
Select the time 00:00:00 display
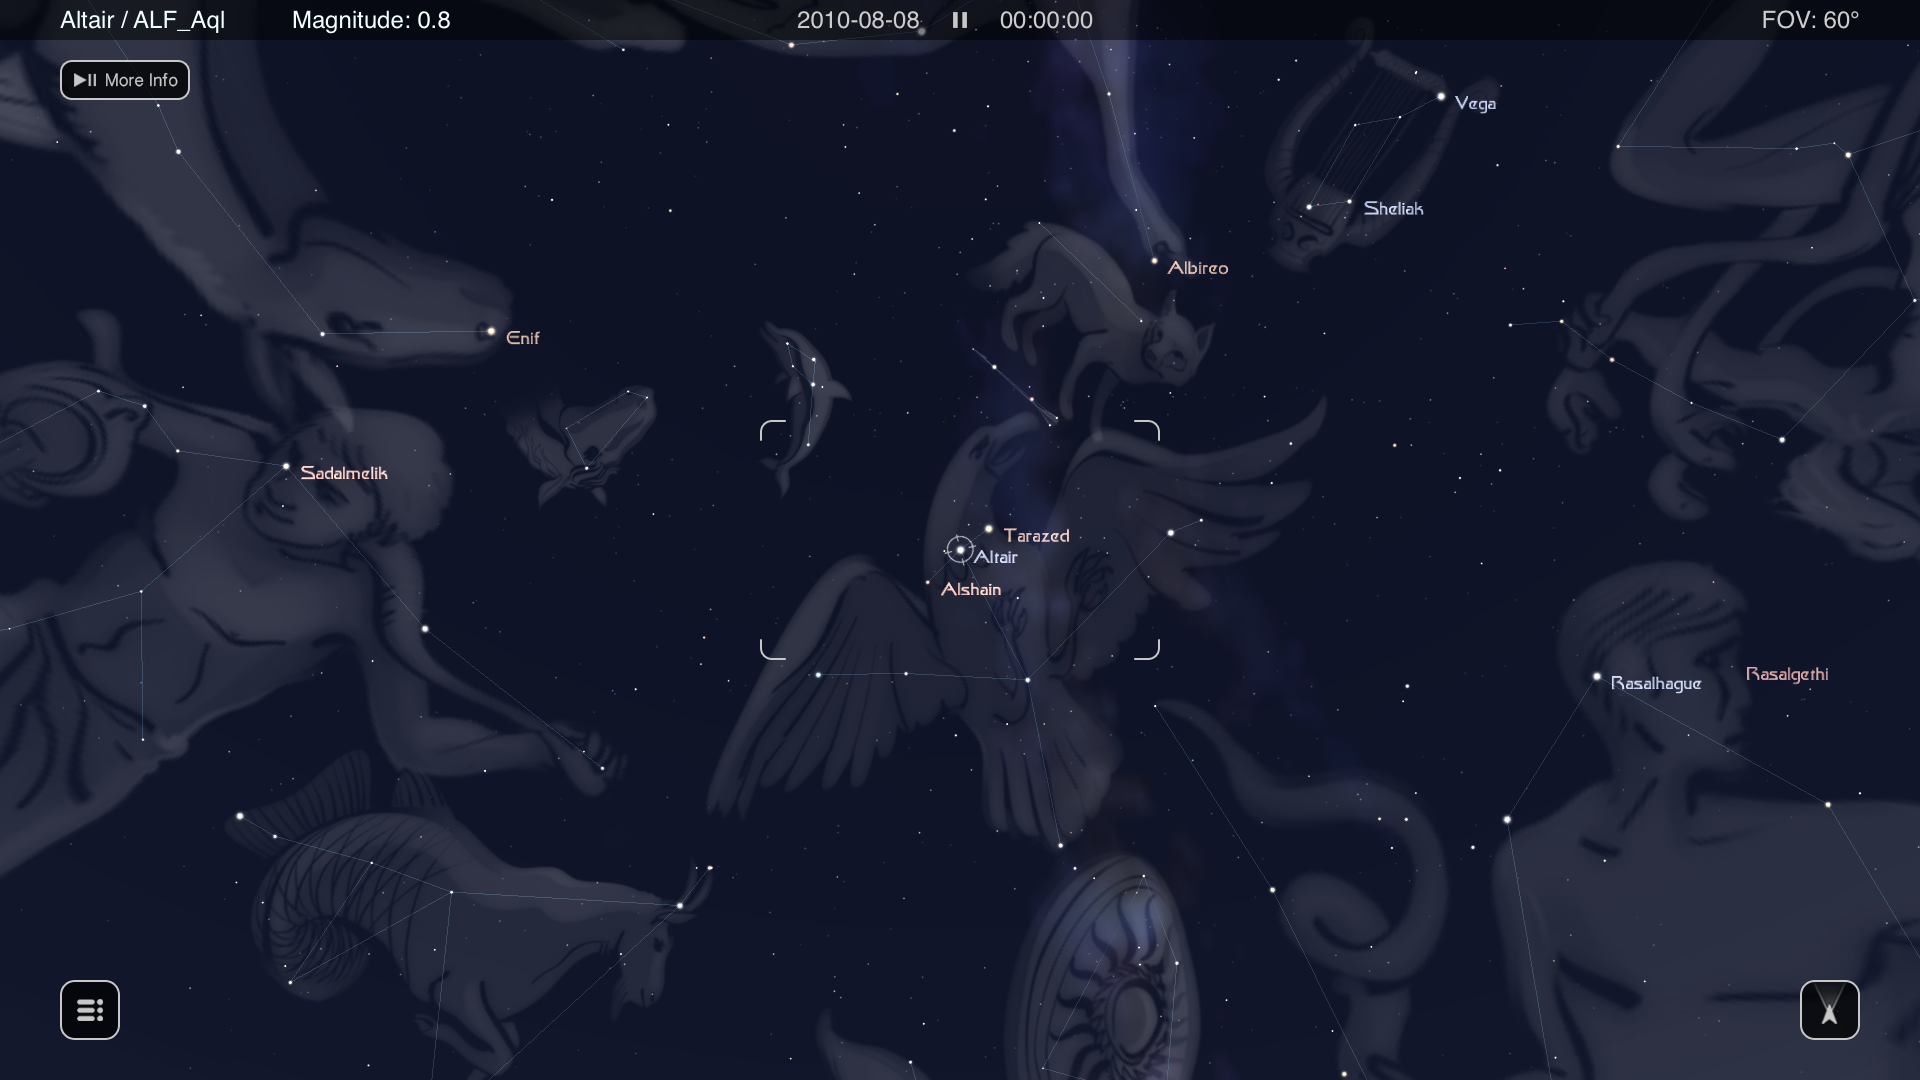pyautogui.click(x=1046, y=20)
